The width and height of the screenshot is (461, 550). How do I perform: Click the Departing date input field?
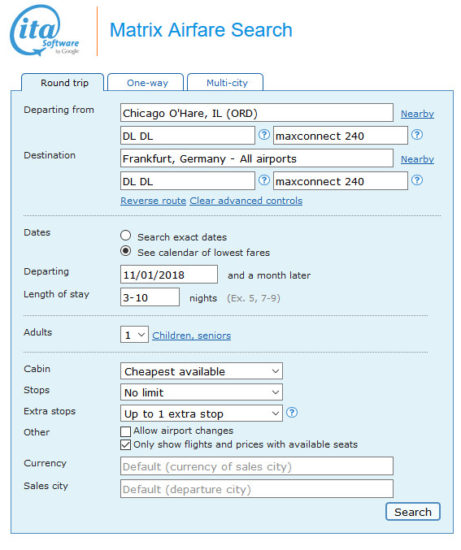169,275
